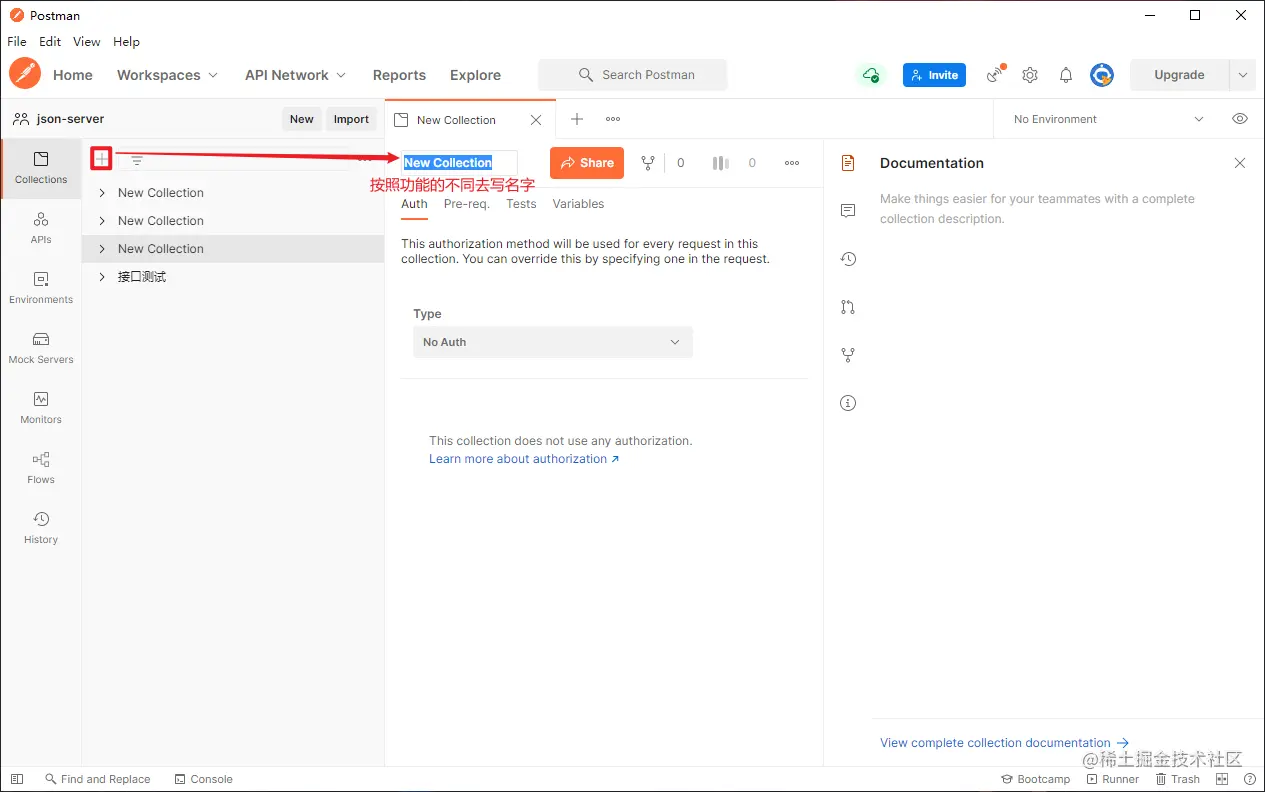Click the Share button

tap(587, 163)
